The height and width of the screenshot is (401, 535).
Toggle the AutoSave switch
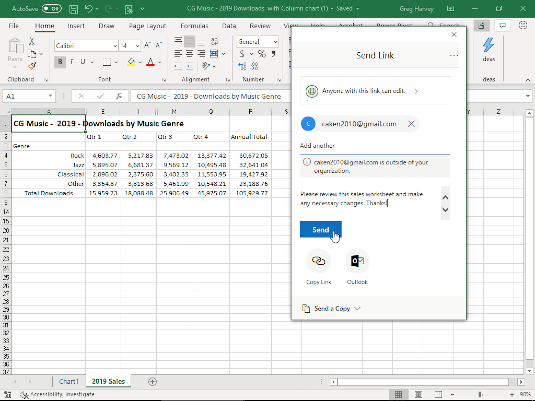[x=52, y=9]
